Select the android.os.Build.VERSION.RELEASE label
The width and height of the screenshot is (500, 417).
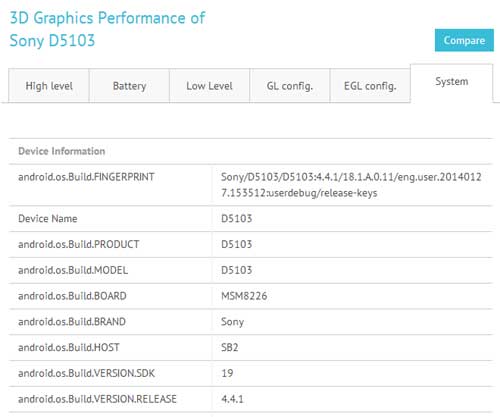coord(97,399)
